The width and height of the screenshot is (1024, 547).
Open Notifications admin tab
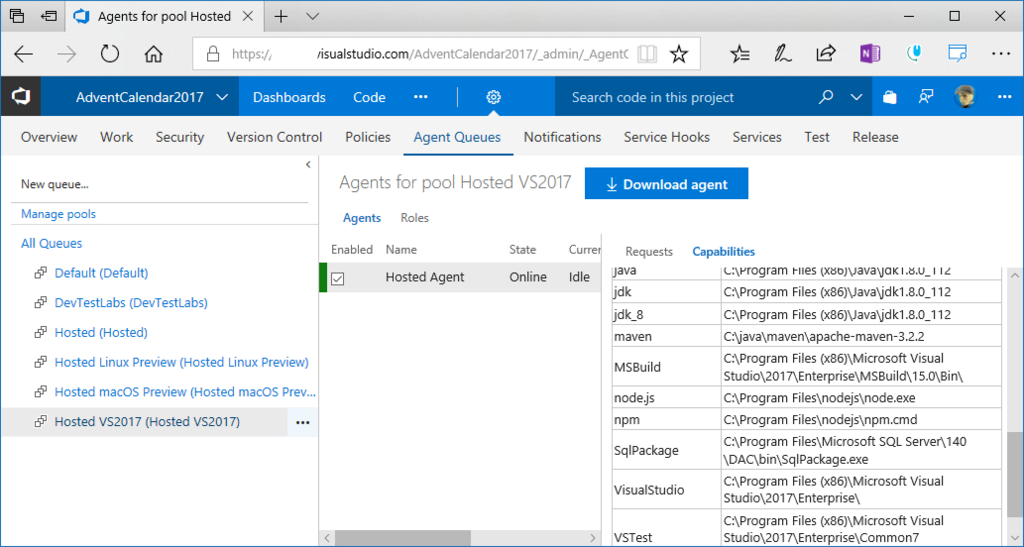[x=562, y=137]
